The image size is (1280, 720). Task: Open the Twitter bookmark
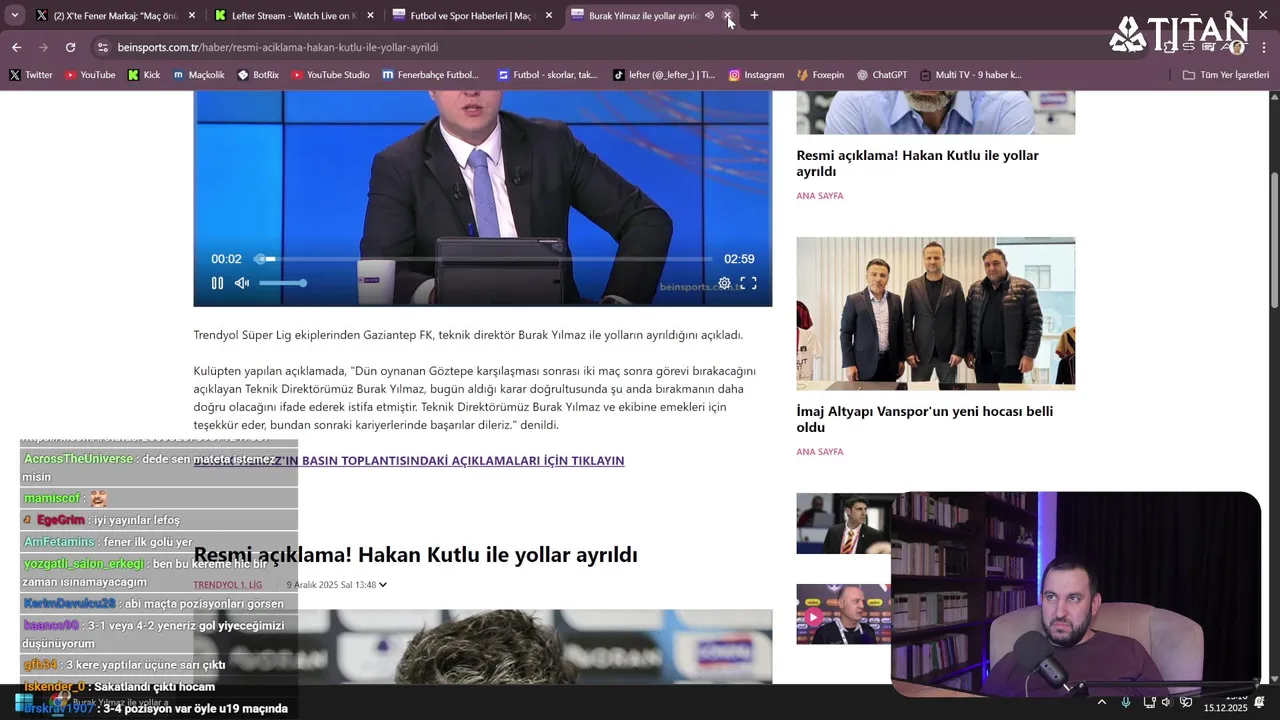pos(31,75)
